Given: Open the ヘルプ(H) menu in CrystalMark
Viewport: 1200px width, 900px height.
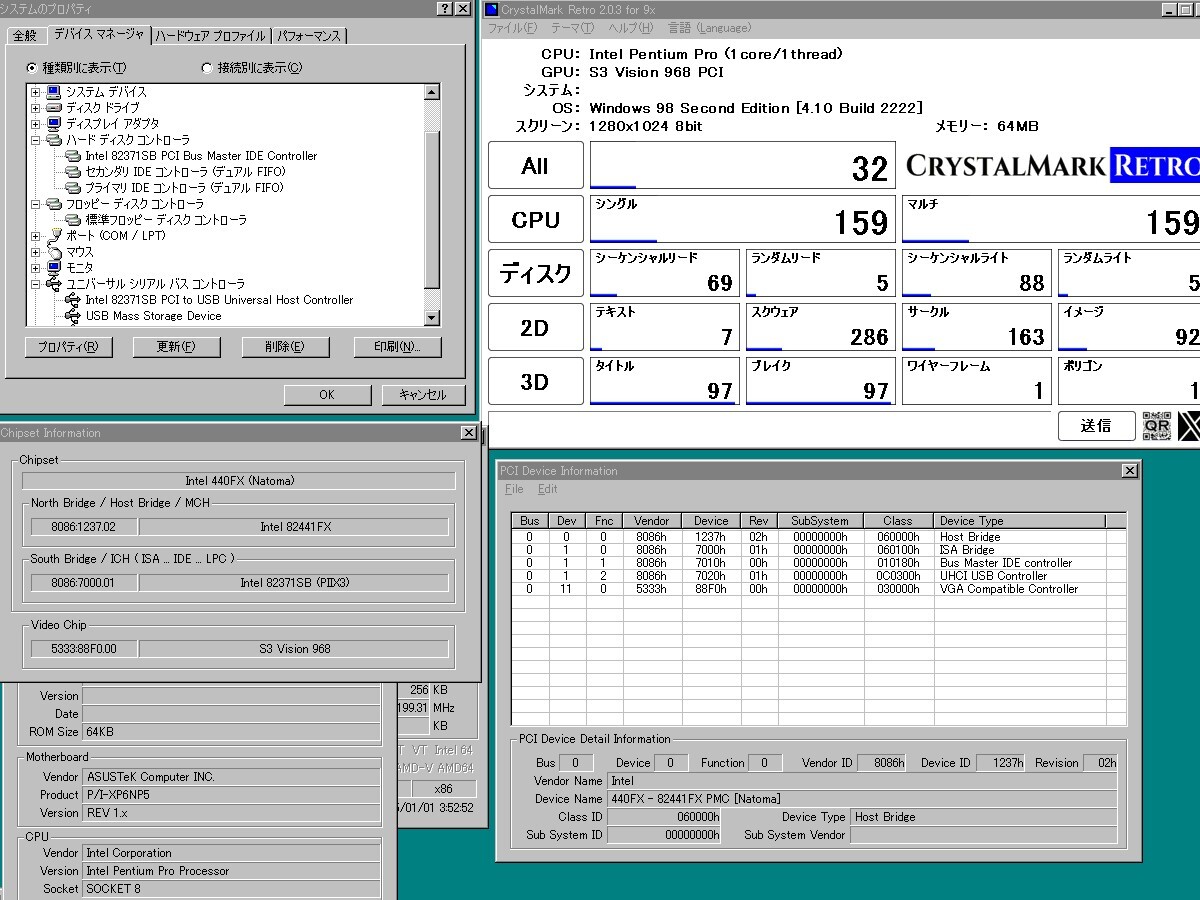Looking at the screenshot, I should pyautogui.click(x=631, y=28).
